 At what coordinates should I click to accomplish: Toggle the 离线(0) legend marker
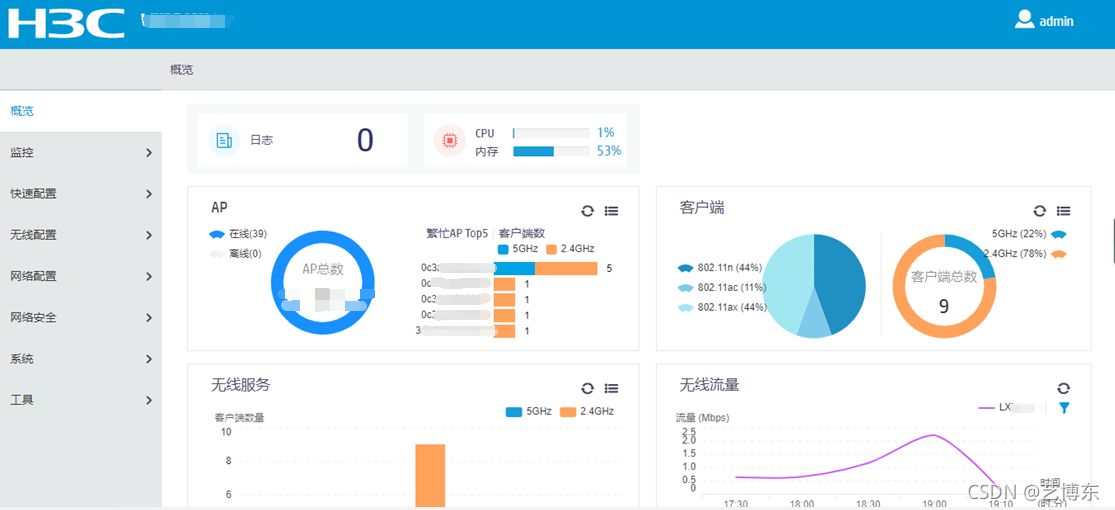click(x=217, y=253)
